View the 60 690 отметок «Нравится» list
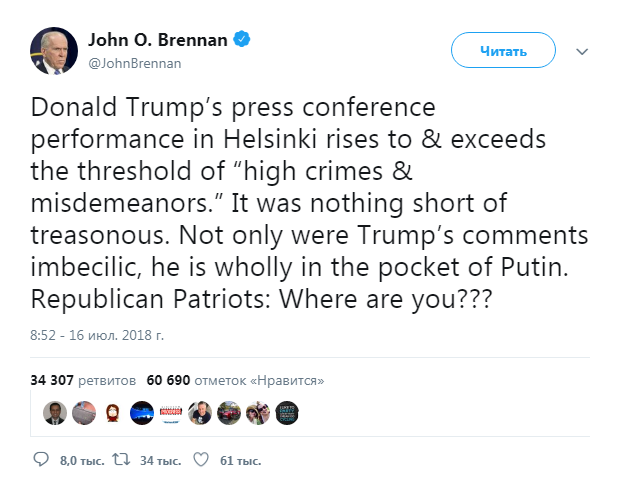Viewport: 623px width, 487px height. coord(235,381)
